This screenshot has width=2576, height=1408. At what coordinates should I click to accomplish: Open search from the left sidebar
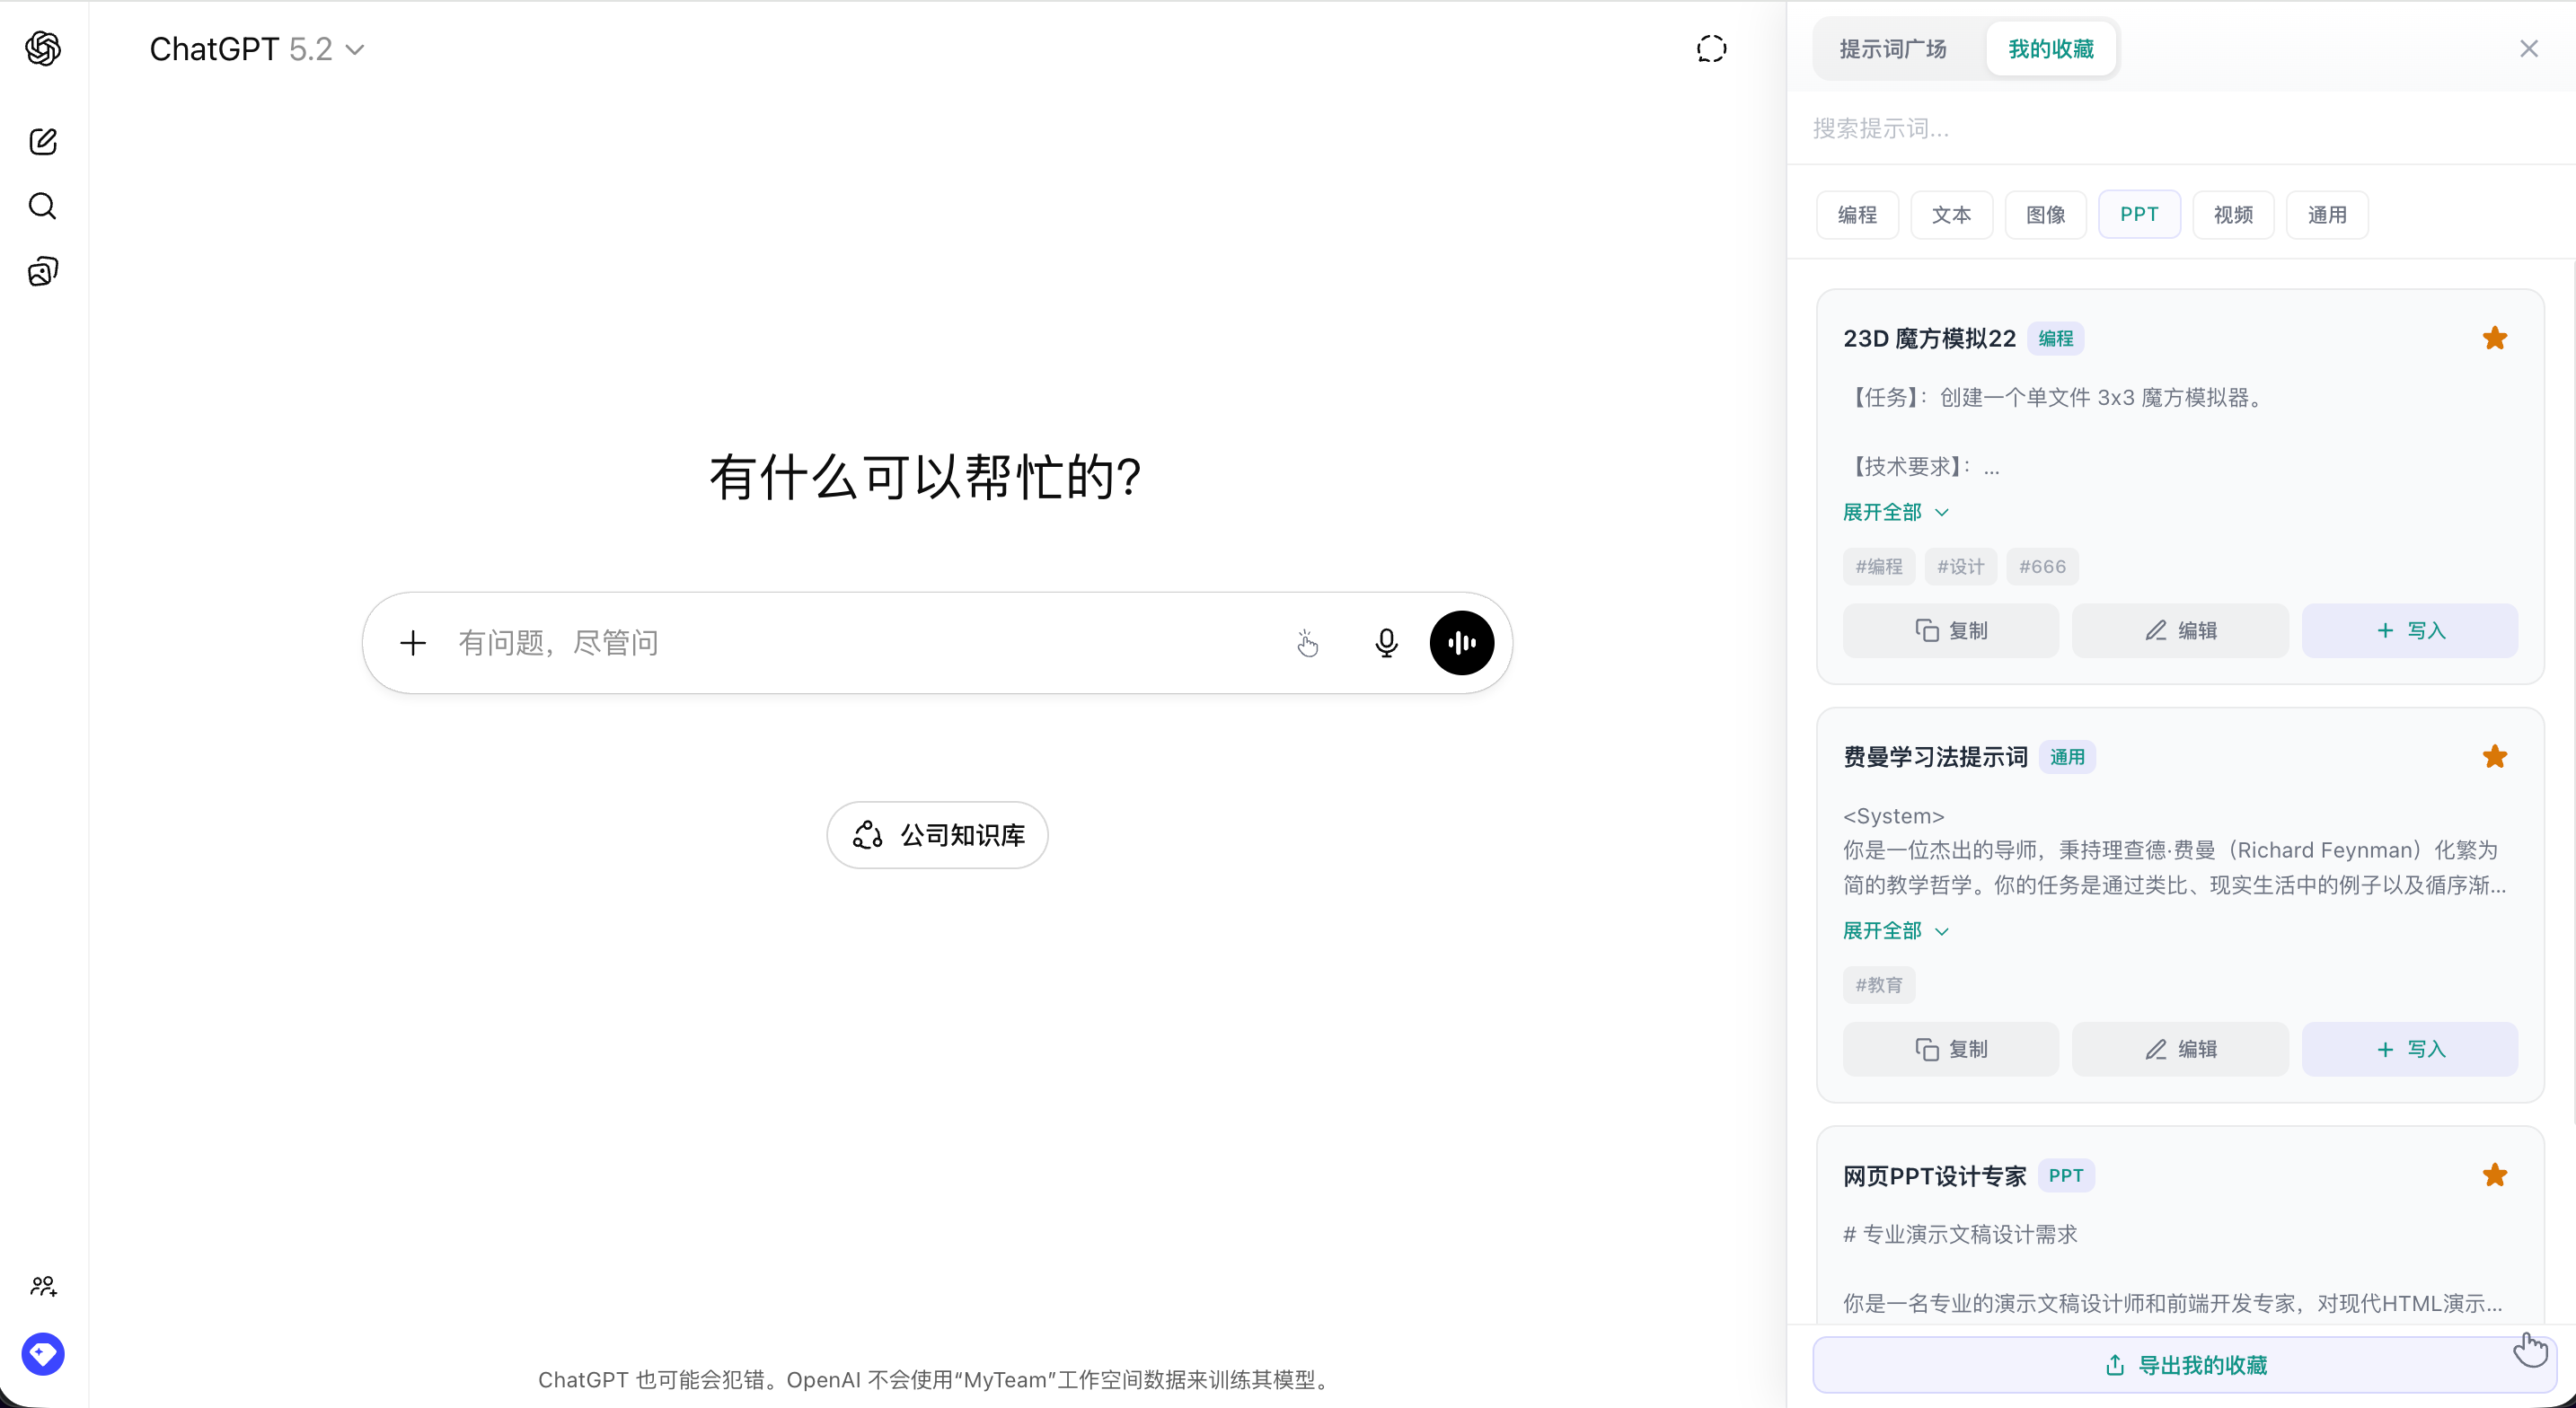[43, 207]
